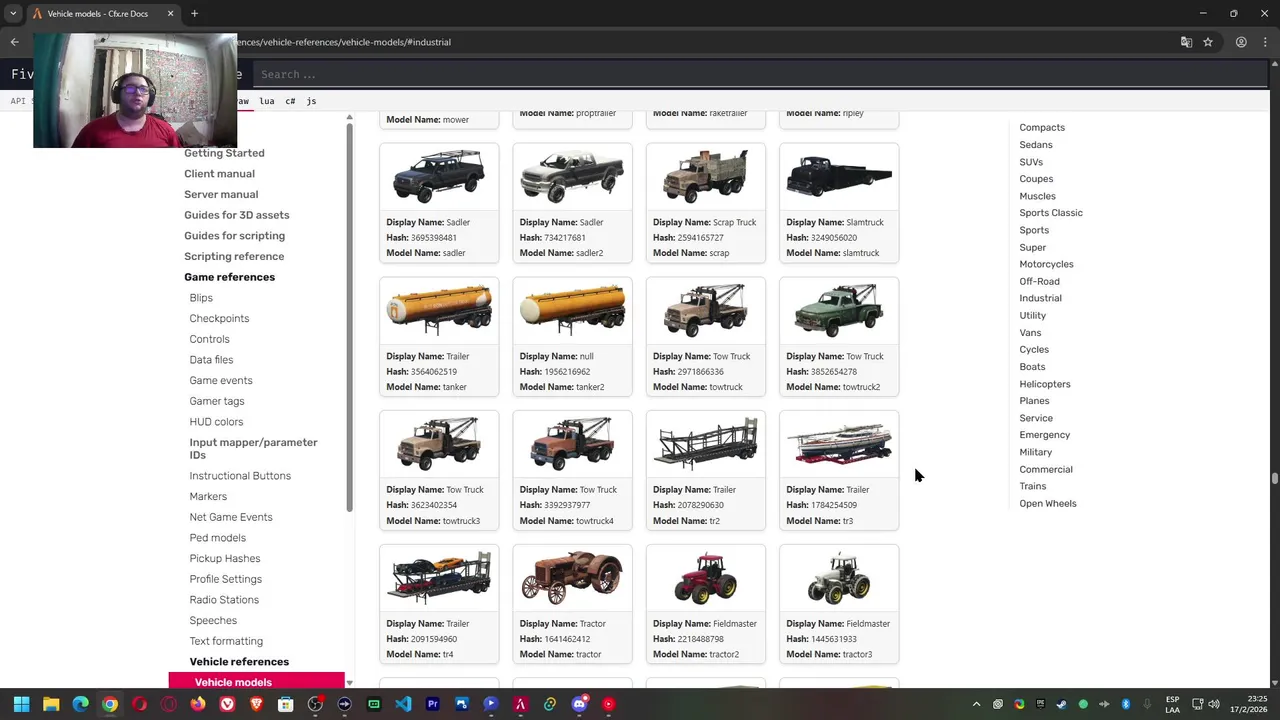Jump to Motorcycles category
1280x720 pixels.
[x=1046, y=264]
